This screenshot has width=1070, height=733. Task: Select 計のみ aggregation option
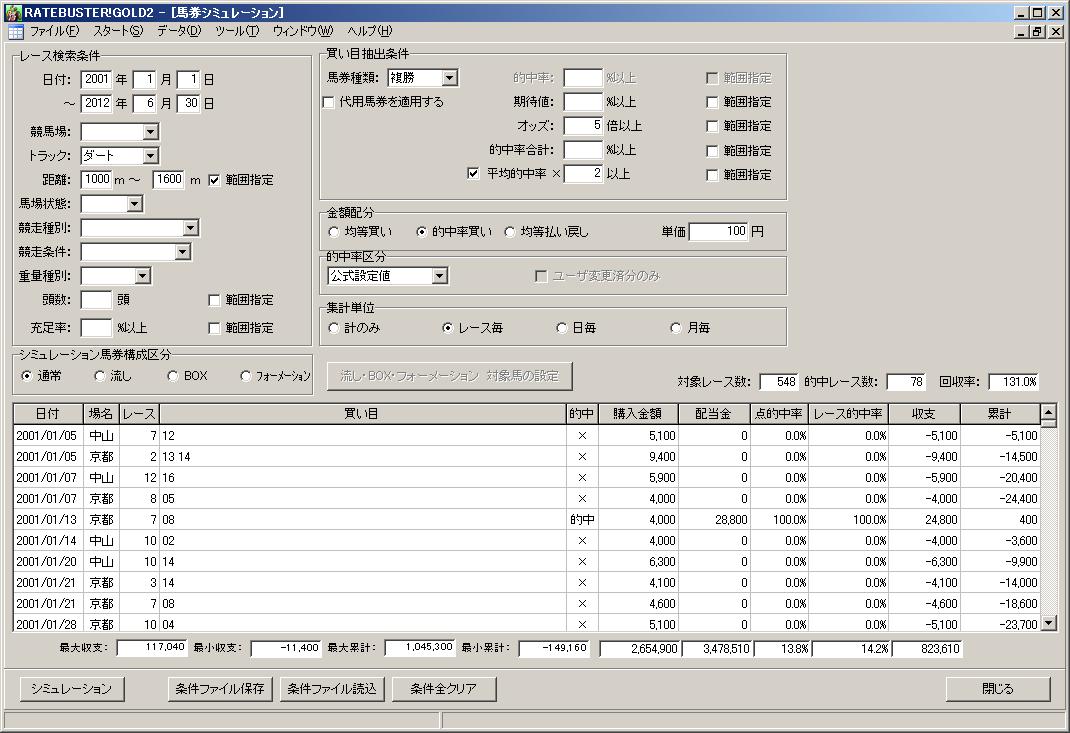[x=334, y=328]
